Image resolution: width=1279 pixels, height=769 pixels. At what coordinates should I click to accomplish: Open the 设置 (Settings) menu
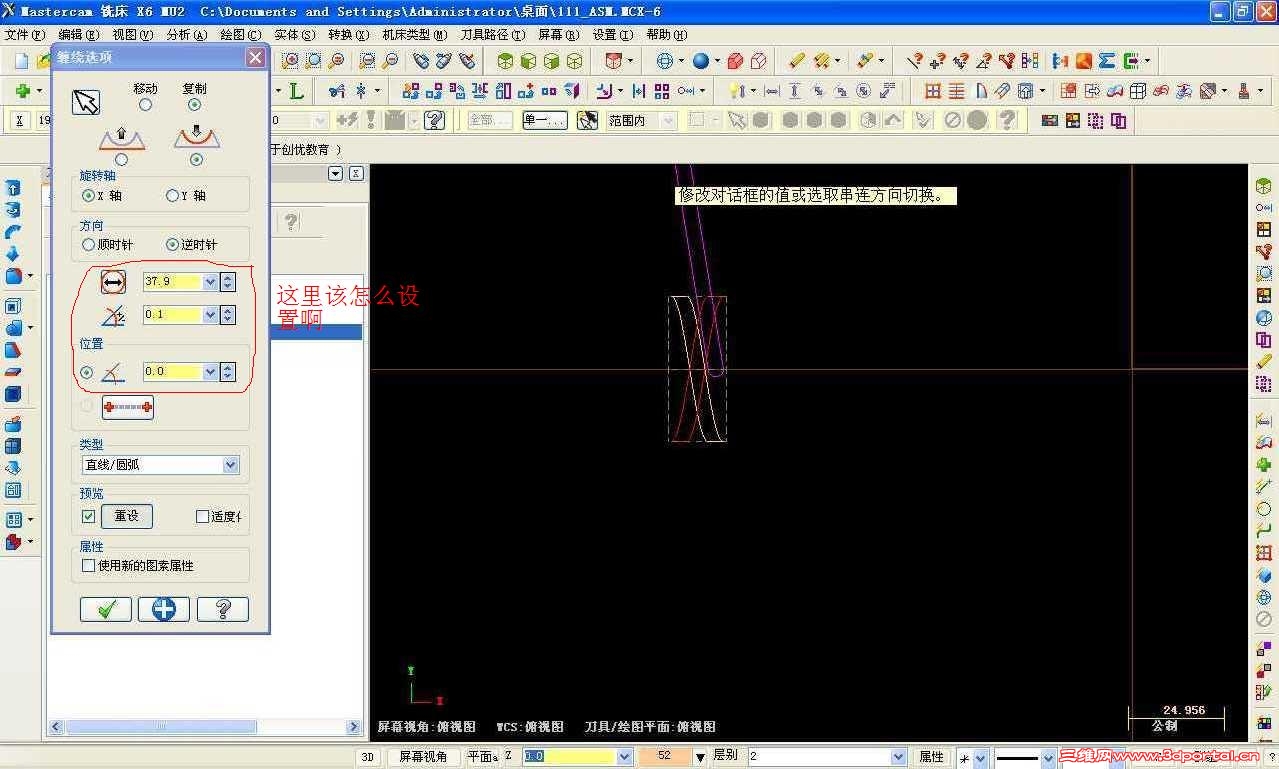point(612,34)
